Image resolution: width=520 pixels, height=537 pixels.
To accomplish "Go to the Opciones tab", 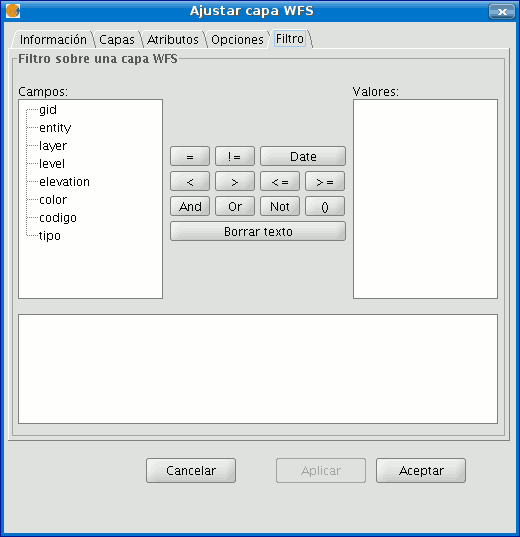I will pyautogui.click(x=237, y=39).
